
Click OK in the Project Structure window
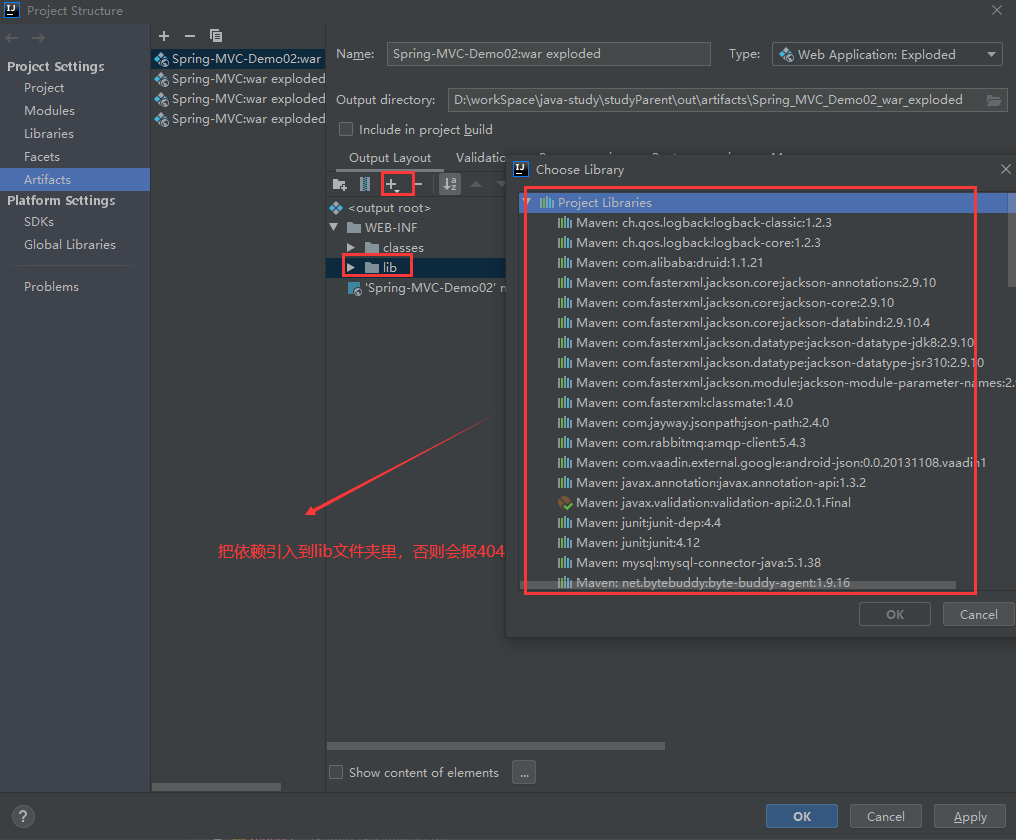(802, 817)
